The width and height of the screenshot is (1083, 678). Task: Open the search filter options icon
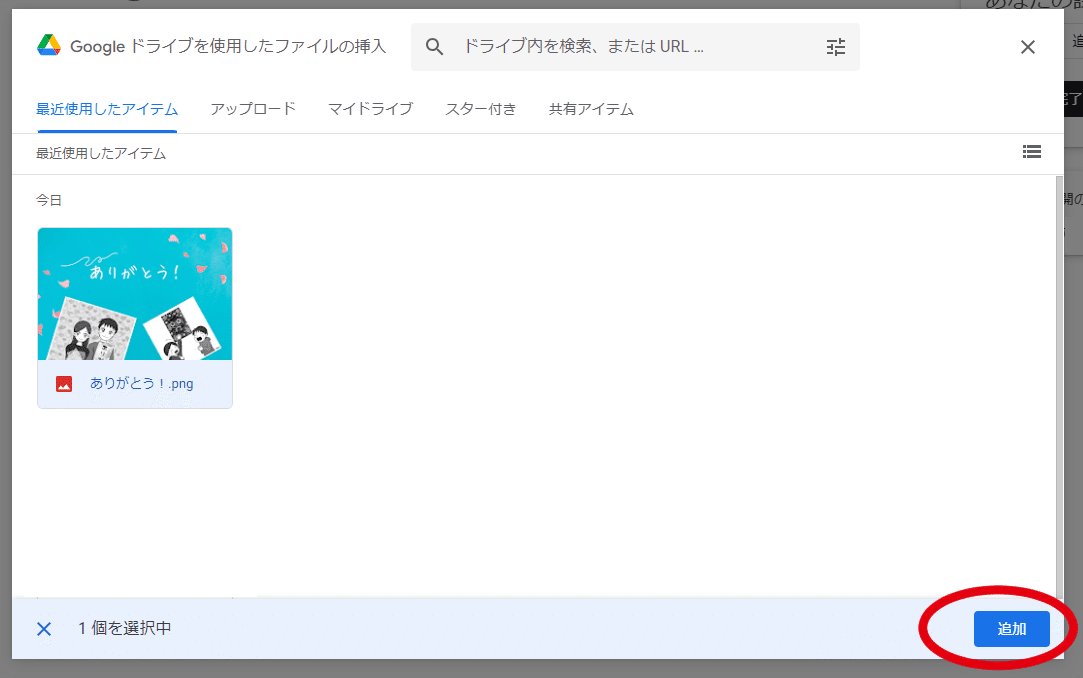click(x=836, y=47)
